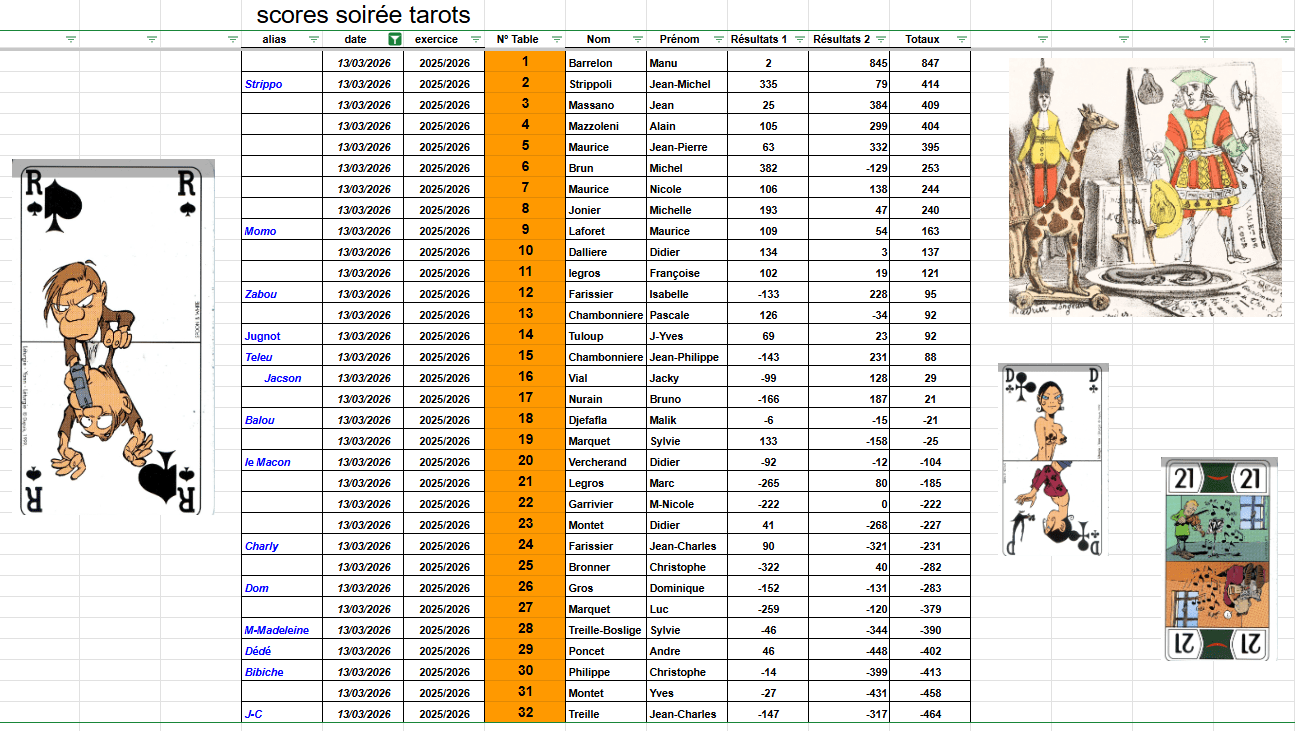
Task: Expand filter dropdown in leftmost empty column
Action: point(70,40)
